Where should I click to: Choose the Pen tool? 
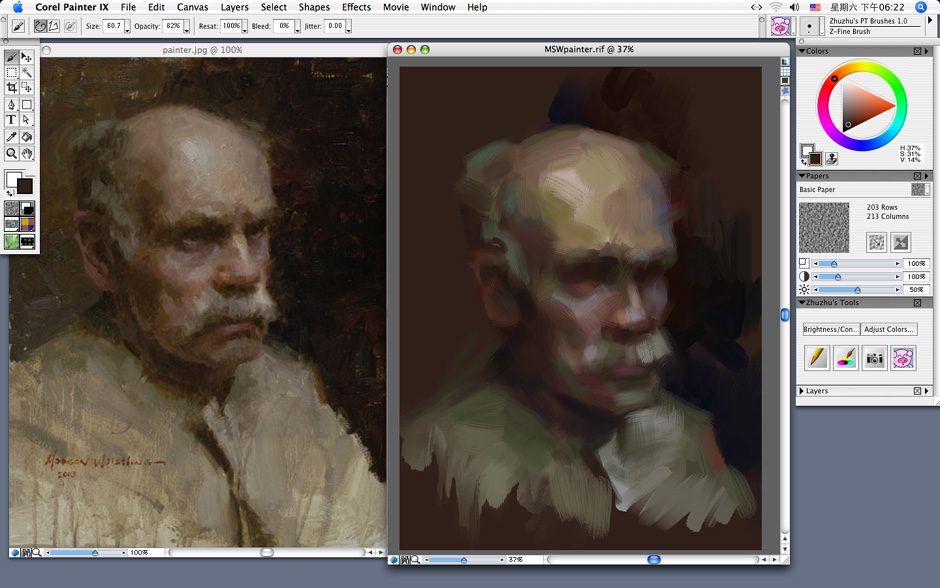11,104
